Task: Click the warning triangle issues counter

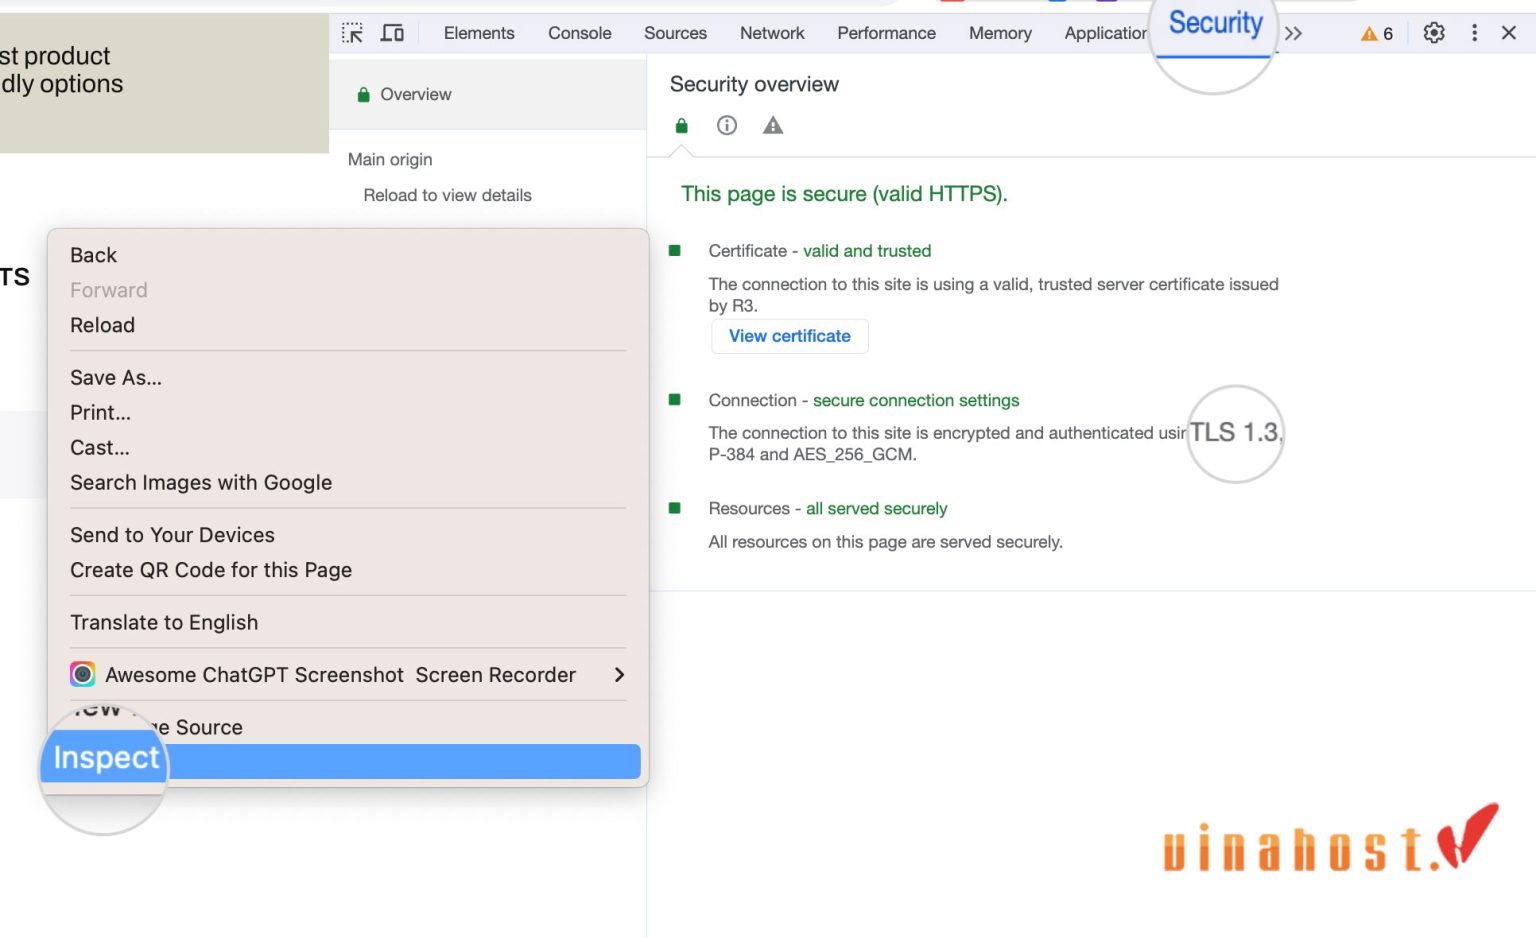Action: (x=1377, y=34)
